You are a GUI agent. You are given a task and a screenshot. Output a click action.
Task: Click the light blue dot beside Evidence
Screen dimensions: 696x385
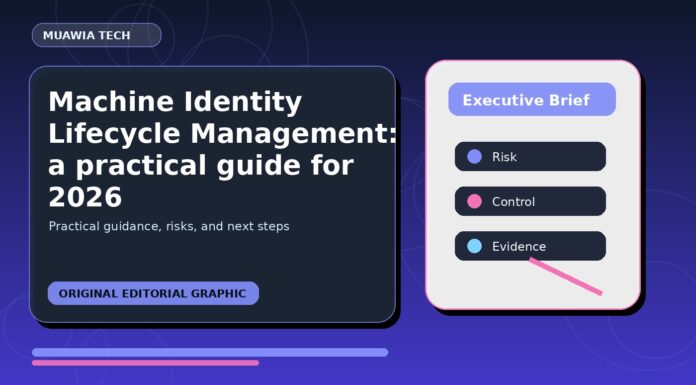475,246
